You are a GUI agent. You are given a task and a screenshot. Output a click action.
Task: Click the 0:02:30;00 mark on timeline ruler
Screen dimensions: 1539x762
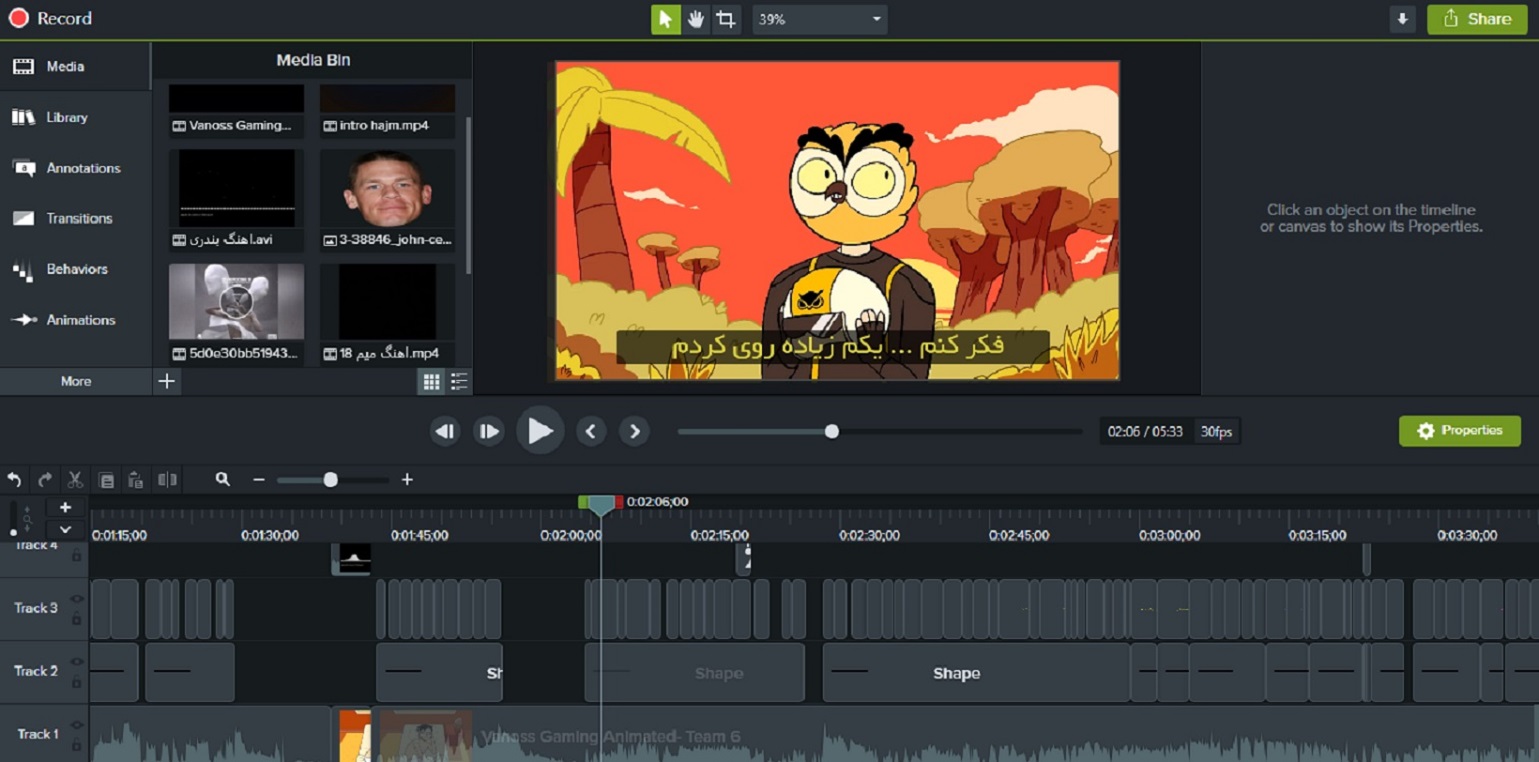pos(868,535)
